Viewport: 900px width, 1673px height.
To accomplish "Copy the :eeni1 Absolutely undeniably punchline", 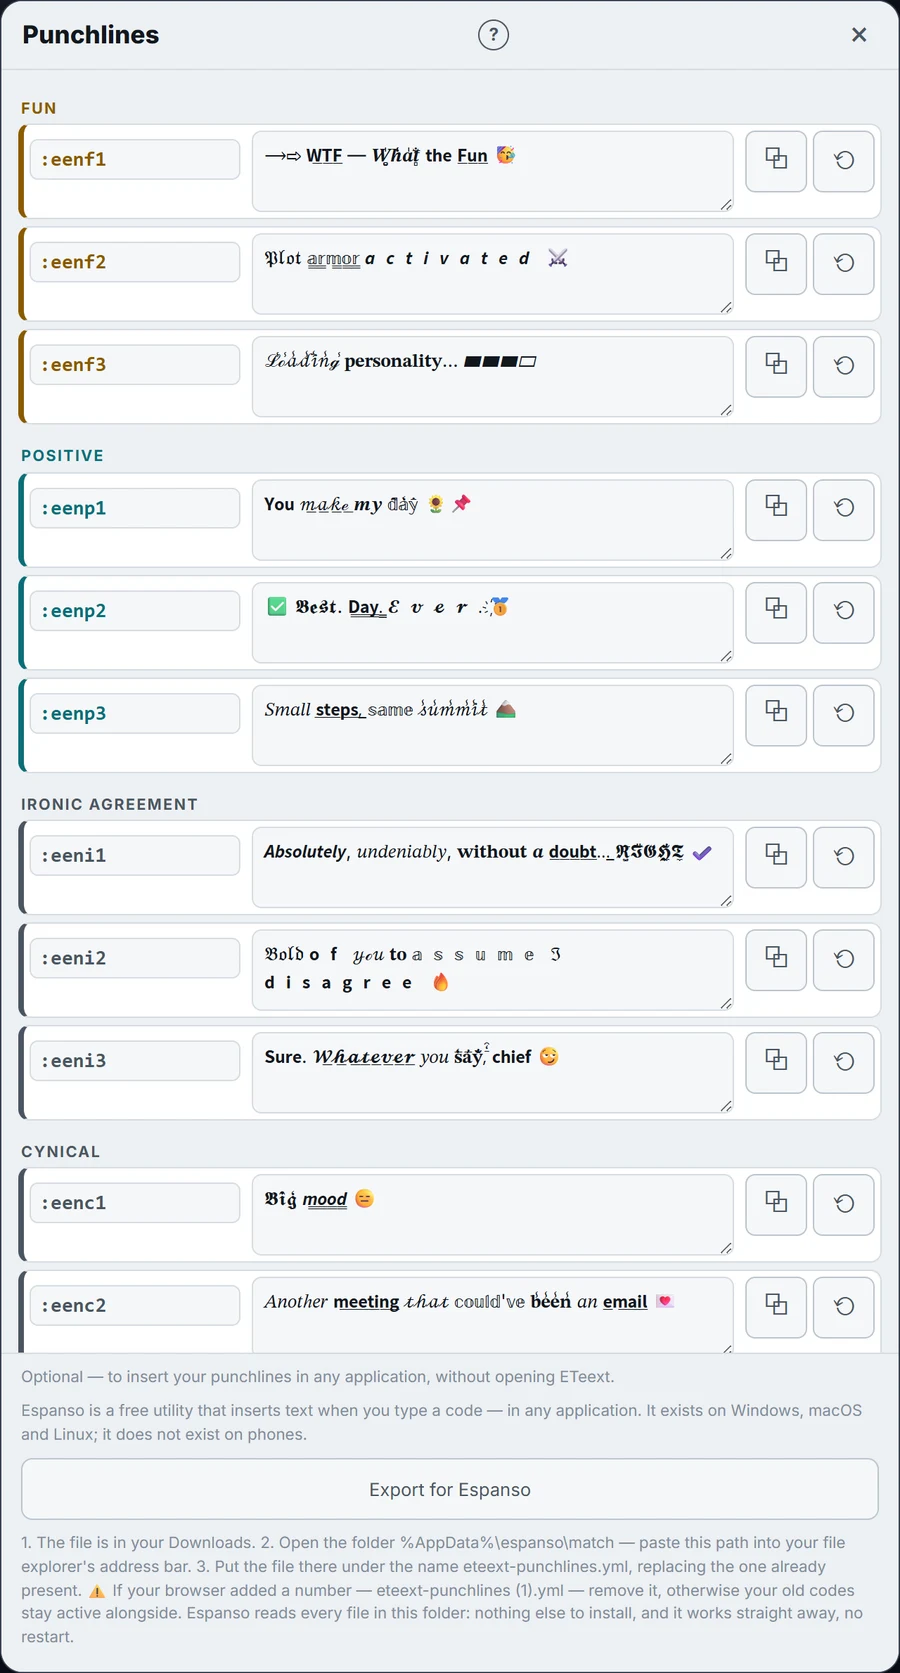I will (776, 857).
